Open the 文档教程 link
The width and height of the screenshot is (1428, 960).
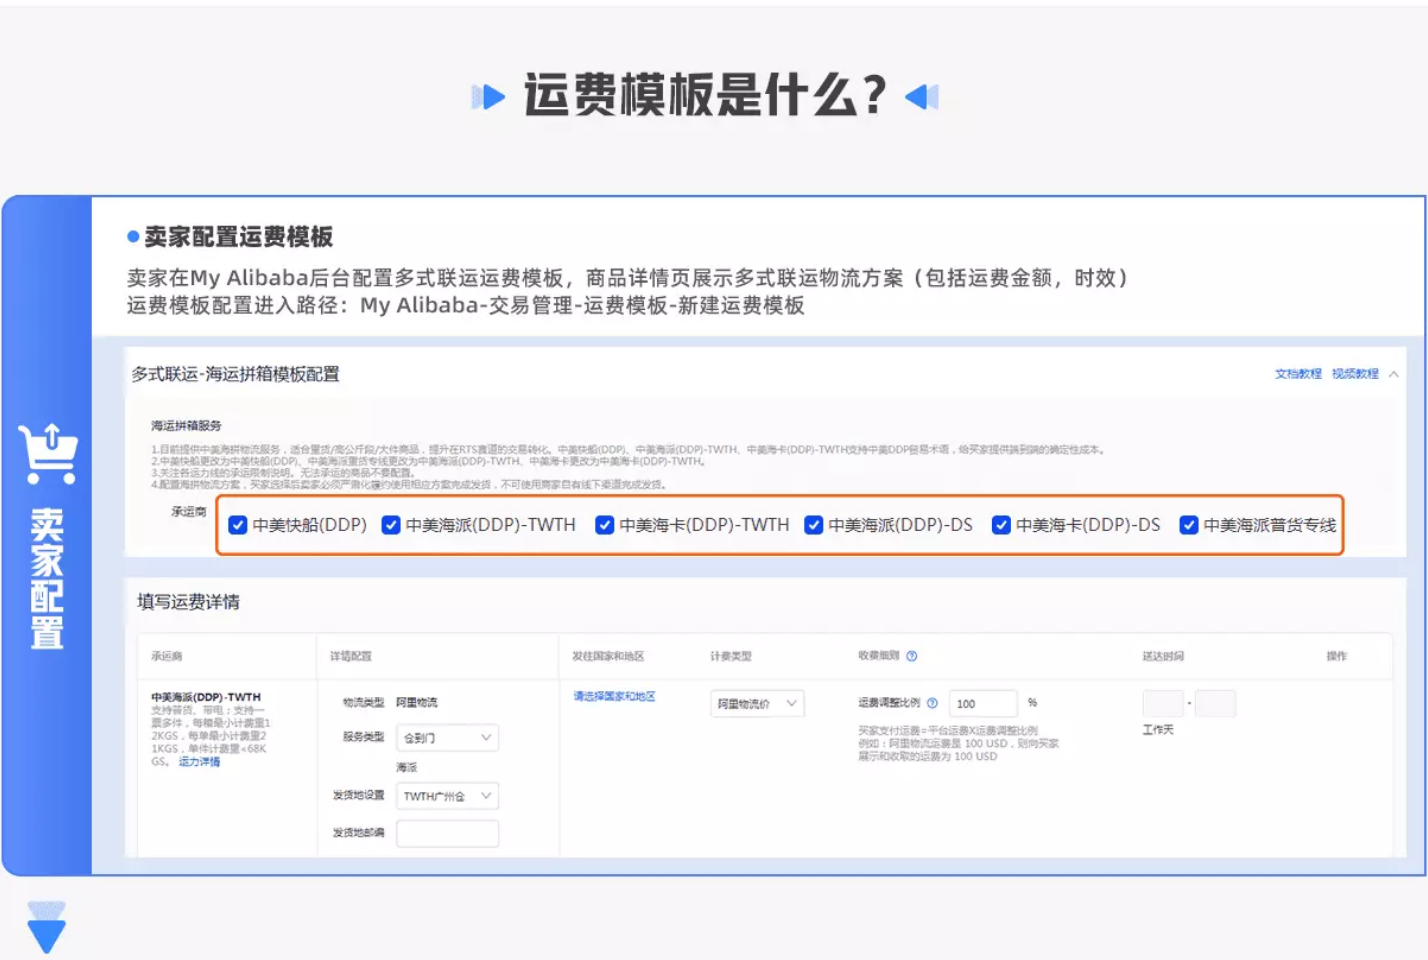(x=1298, y=374)
